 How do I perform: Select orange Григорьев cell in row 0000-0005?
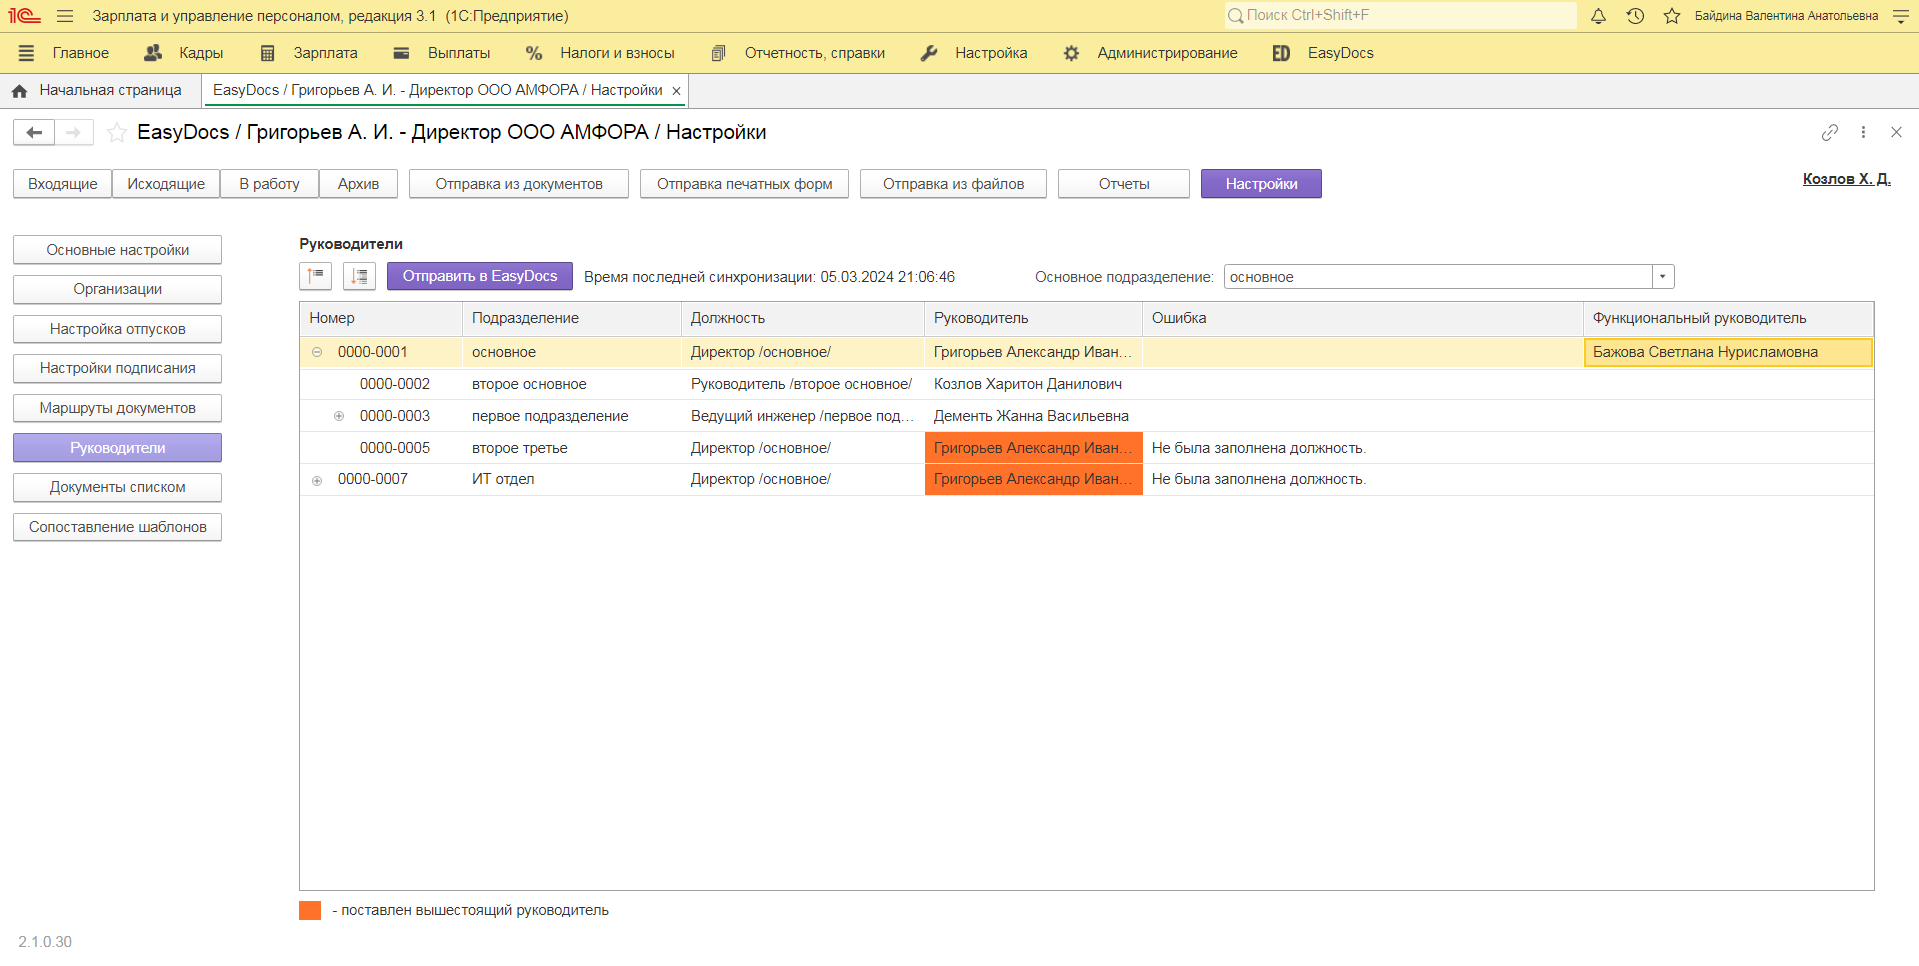(1033, 448)
